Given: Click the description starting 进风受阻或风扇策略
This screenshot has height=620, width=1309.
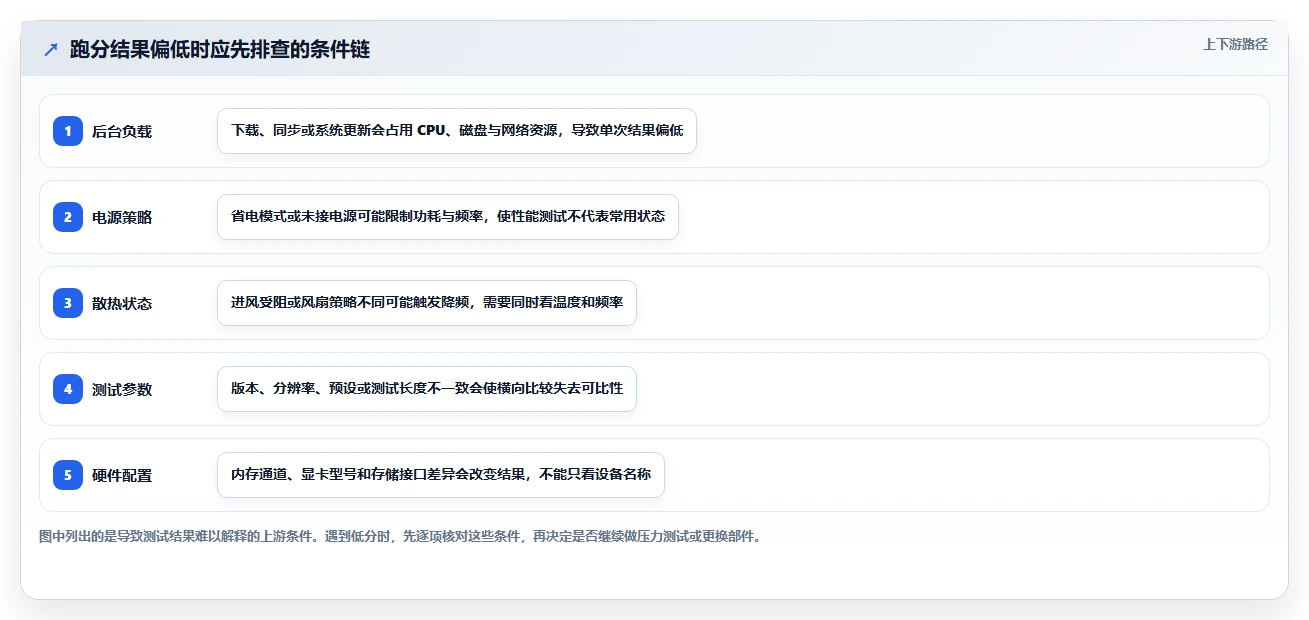Looking at the screenshot, I should (x=427, y=303).
